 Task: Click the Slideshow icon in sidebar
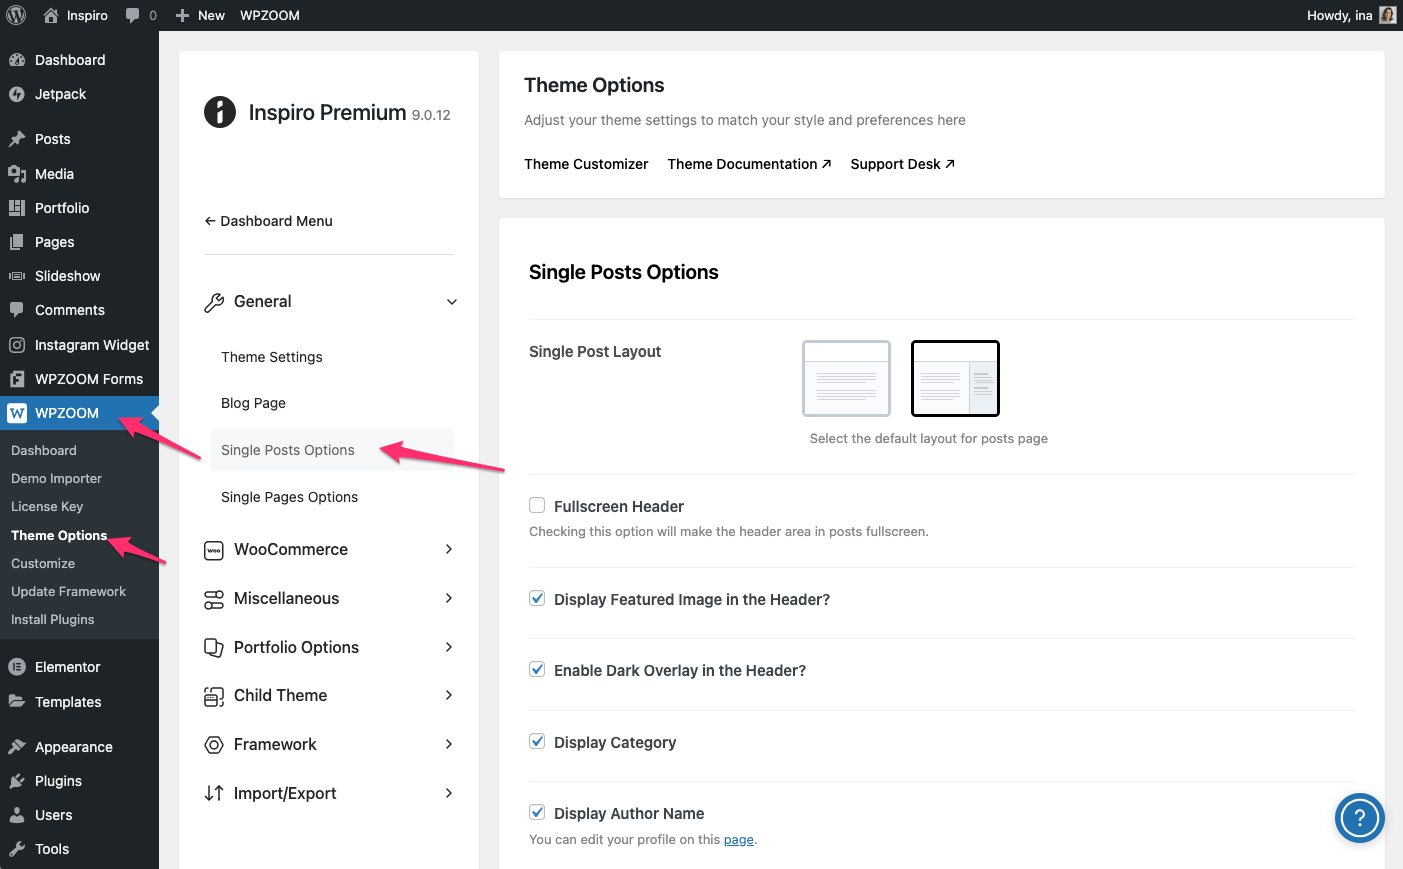pos(17,276)
